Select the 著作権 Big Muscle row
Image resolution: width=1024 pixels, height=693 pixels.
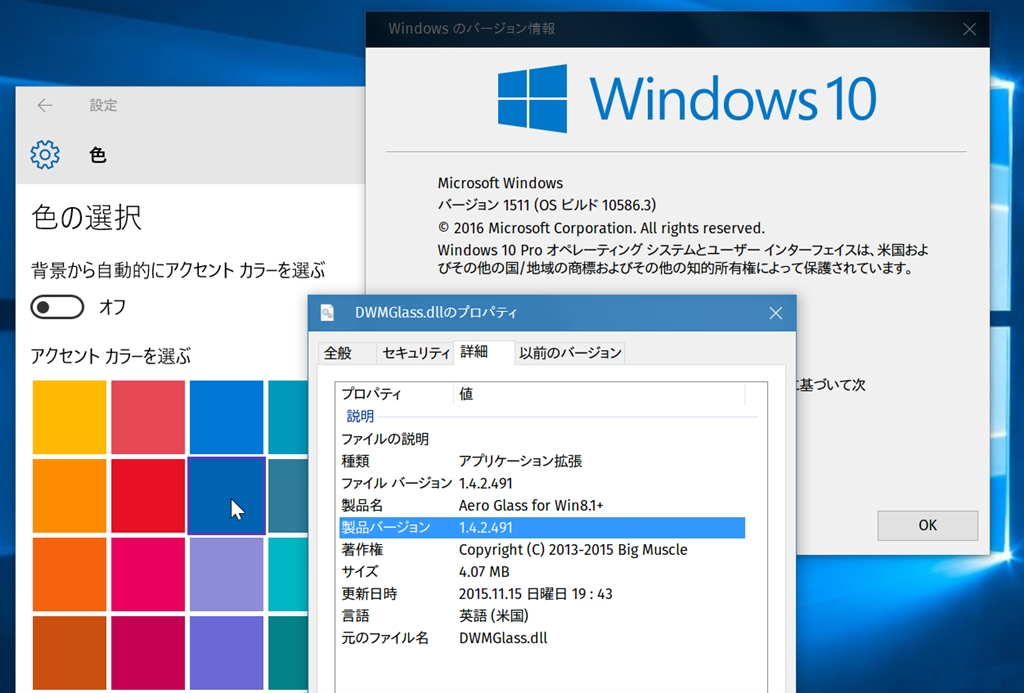click(x=542, y=550)
